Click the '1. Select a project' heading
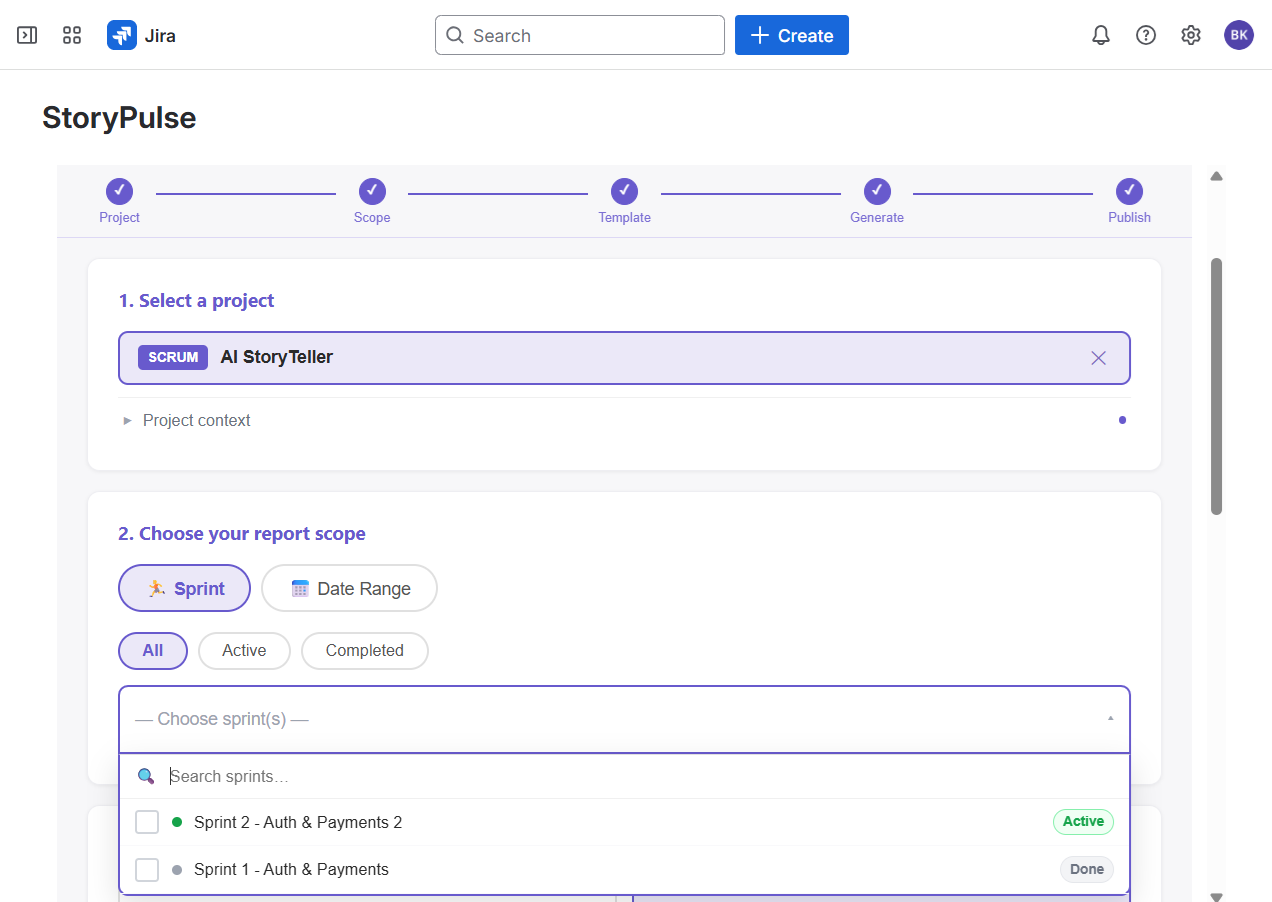1272x902 pixels. 196,301
